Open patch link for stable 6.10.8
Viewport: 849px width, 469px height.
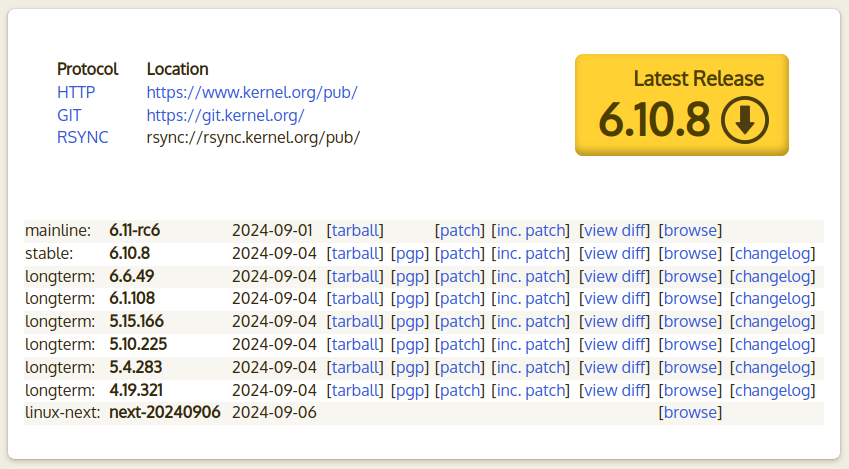(460, 253)
